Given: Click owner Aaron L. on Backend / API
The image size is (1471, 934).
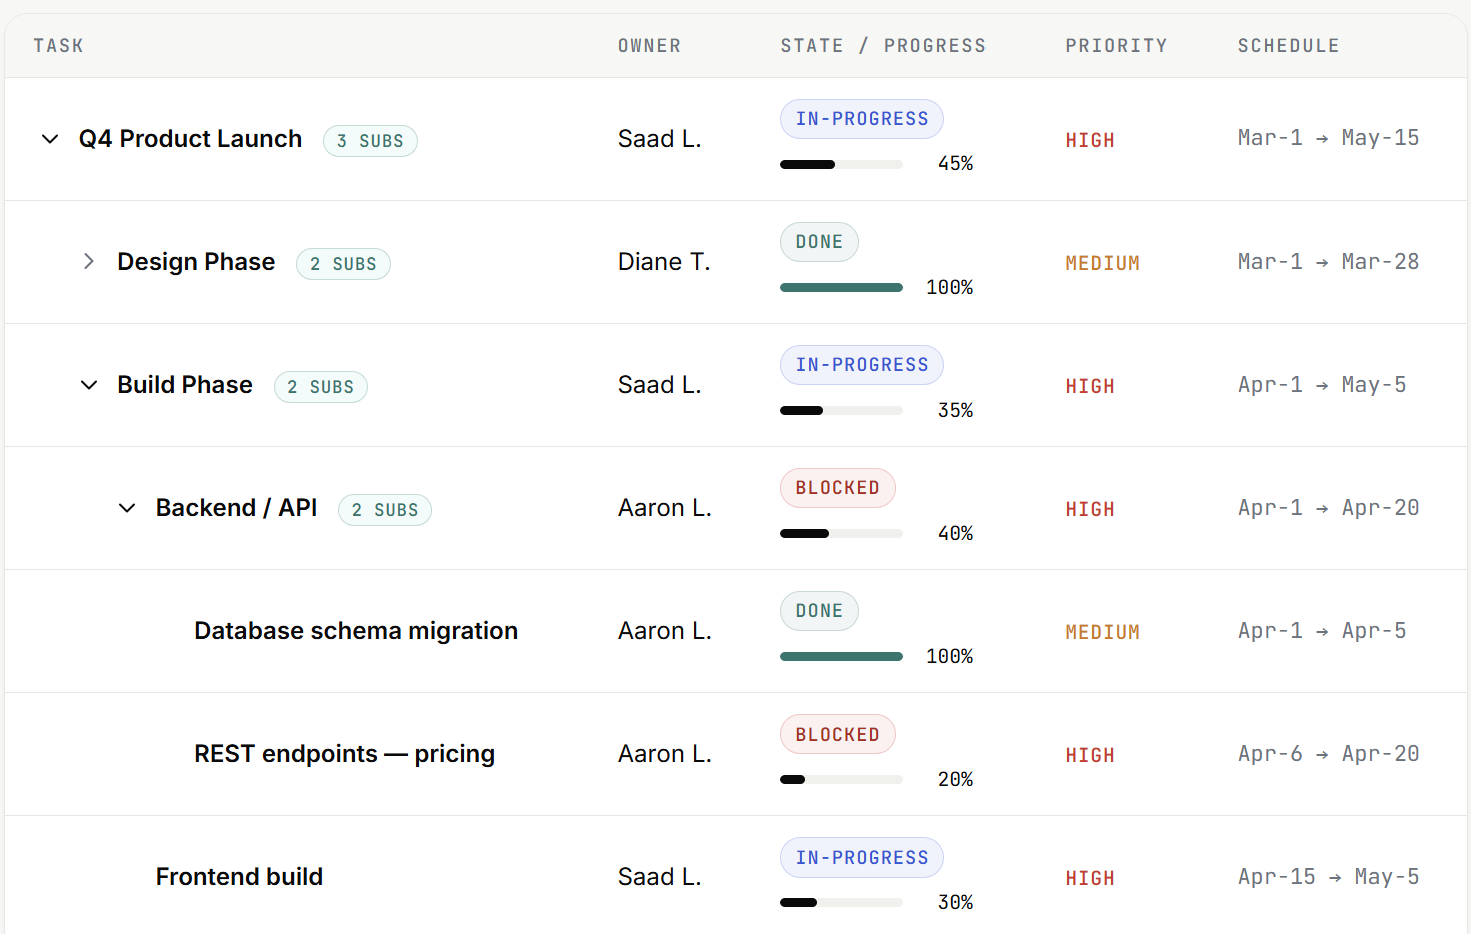Looking at the screenshot, I should point(665,508).
